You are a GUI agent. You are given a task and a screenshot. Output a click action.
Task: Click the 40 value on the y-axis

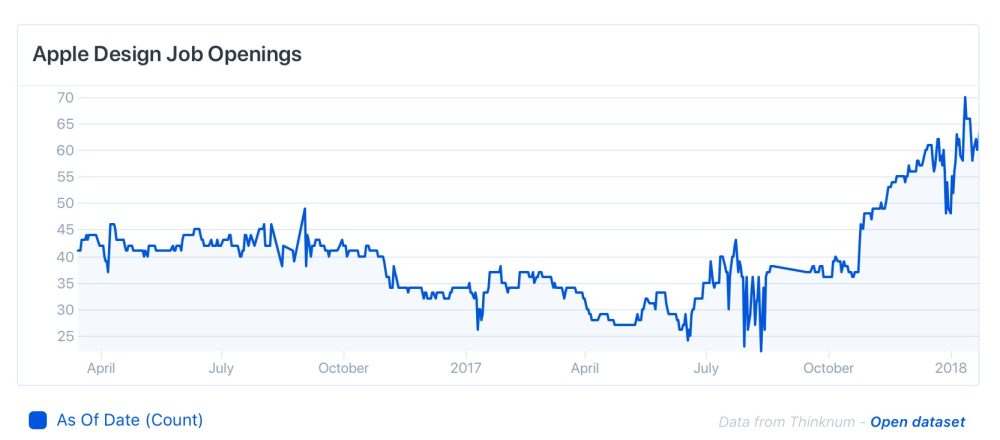67,256
